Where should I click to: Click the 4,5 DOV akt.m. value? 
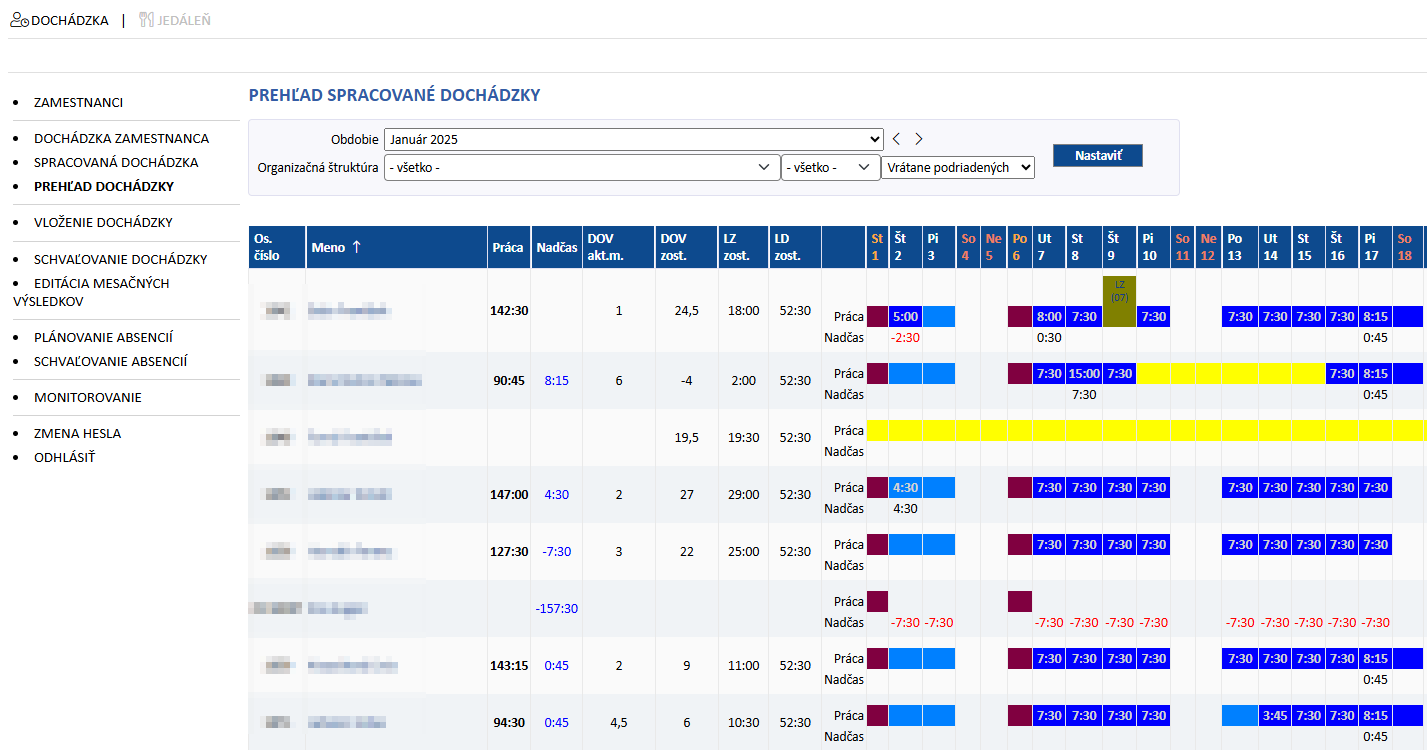pos(618,722)
